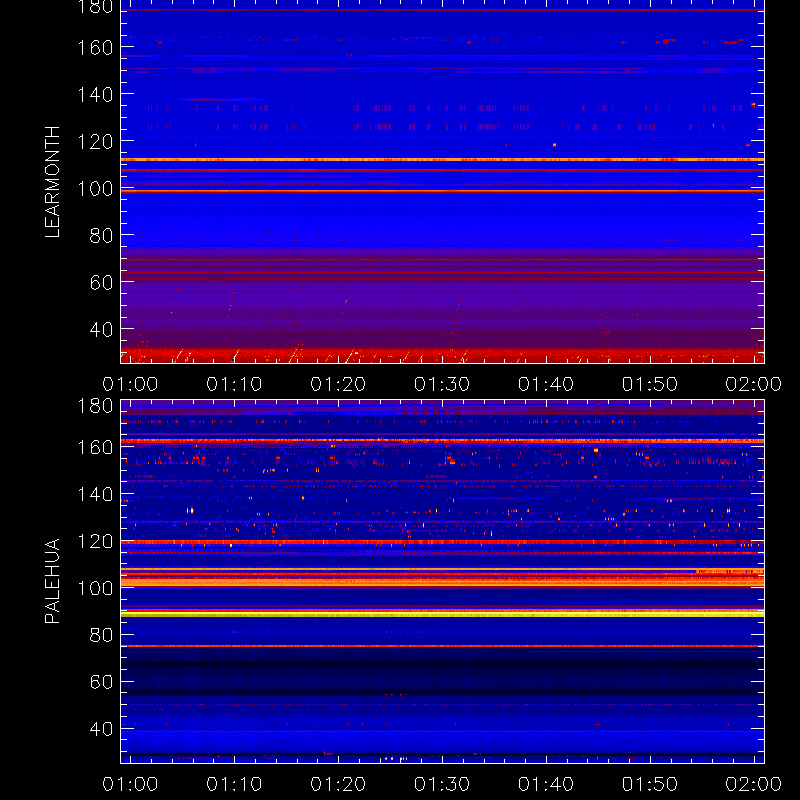Image resolution: width=800 pixels, height=800 pixels.
Task: Click the 01:20 label below the PALEHUA plot
Action: (x=338, y=784)
